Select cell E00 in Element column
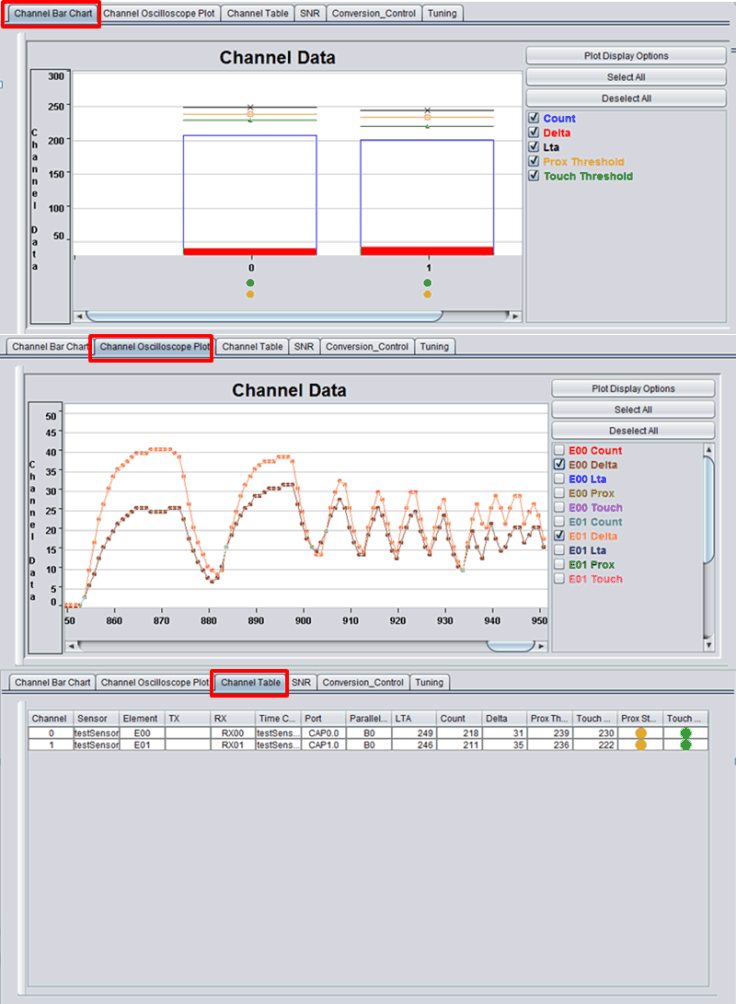The image size is (736, 1004). [x=142, y=733]
